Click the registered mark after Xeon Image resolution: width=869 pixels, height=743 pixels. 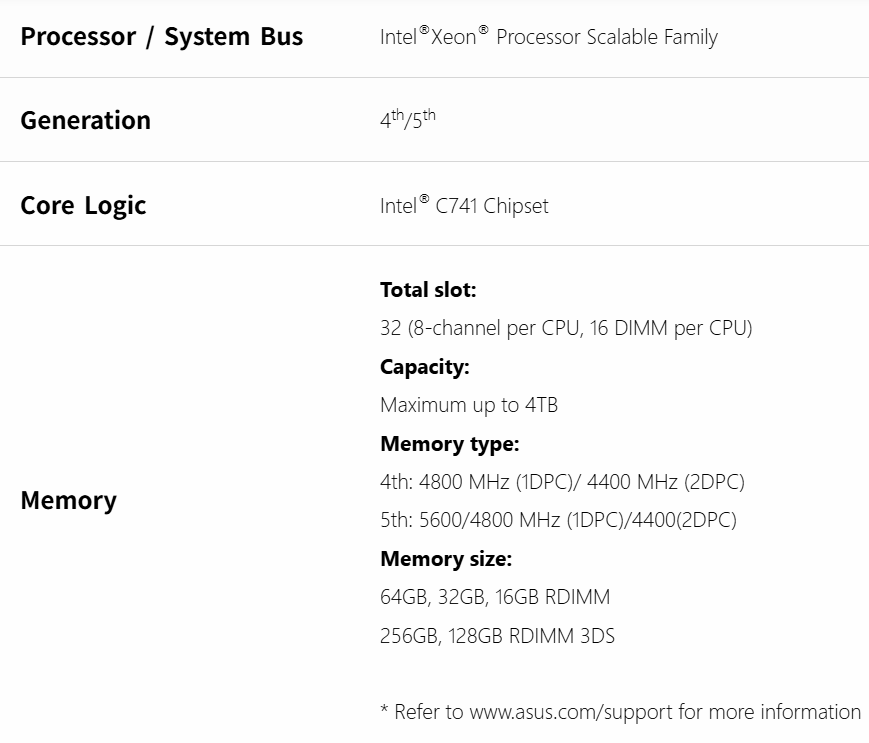[x=483, y=31]
